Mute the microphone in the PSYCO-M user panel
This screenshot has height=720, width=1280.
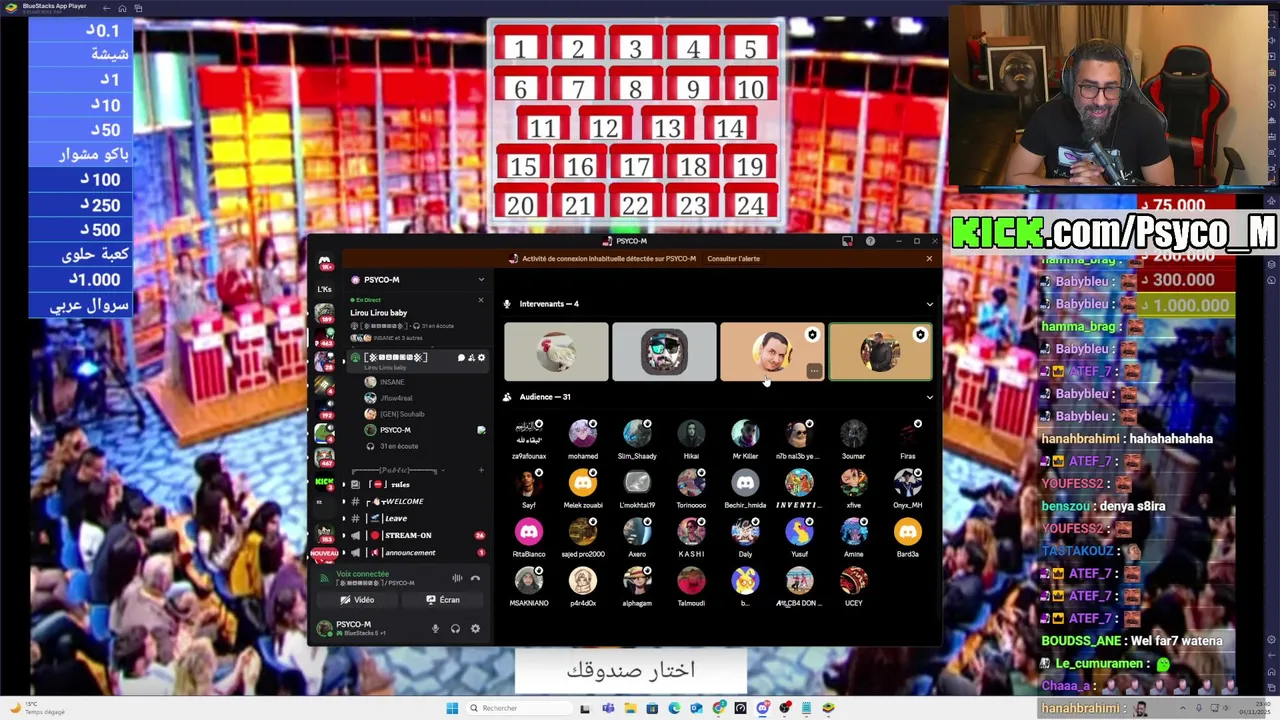pos(435,628)
